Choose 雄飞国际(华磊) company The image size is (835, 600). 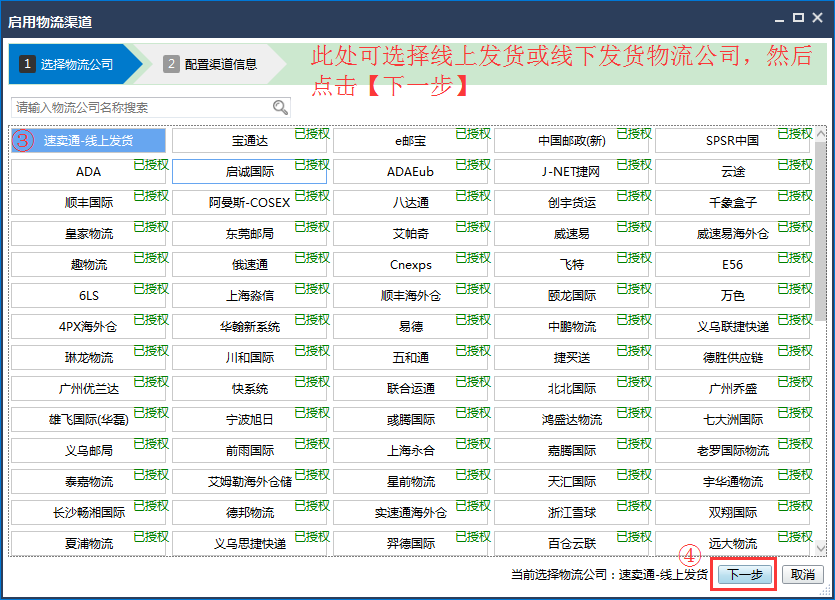coord(88,419)
